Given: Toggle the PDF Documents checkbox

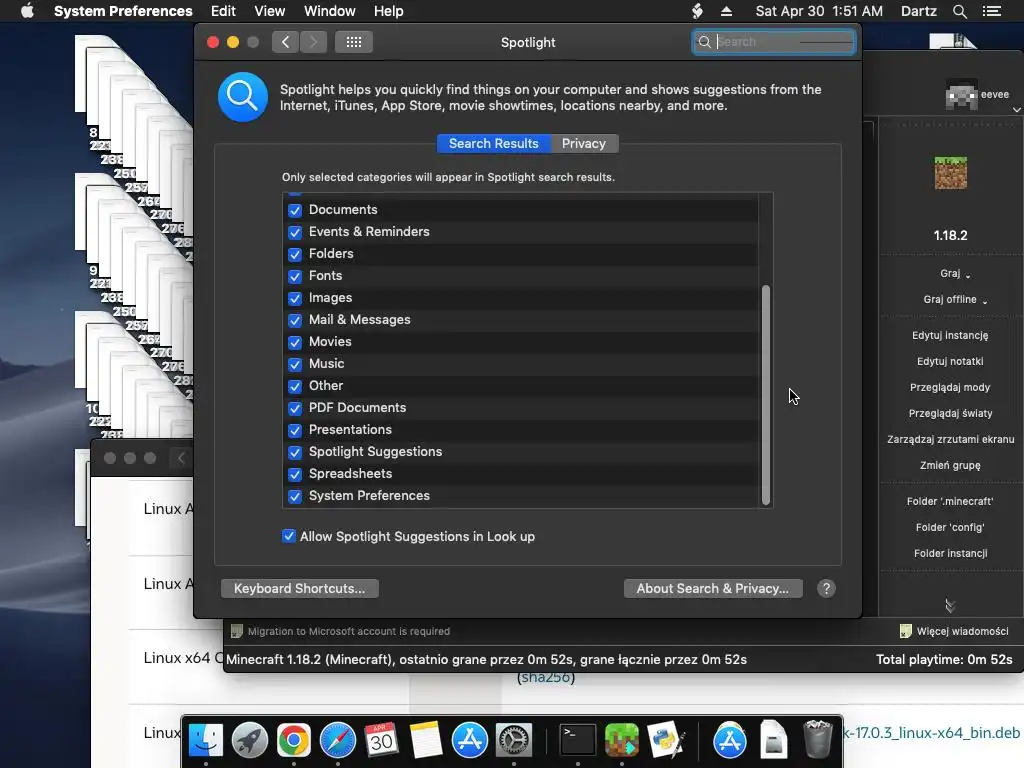Looking at the screenshot, I should click(295, 408).
